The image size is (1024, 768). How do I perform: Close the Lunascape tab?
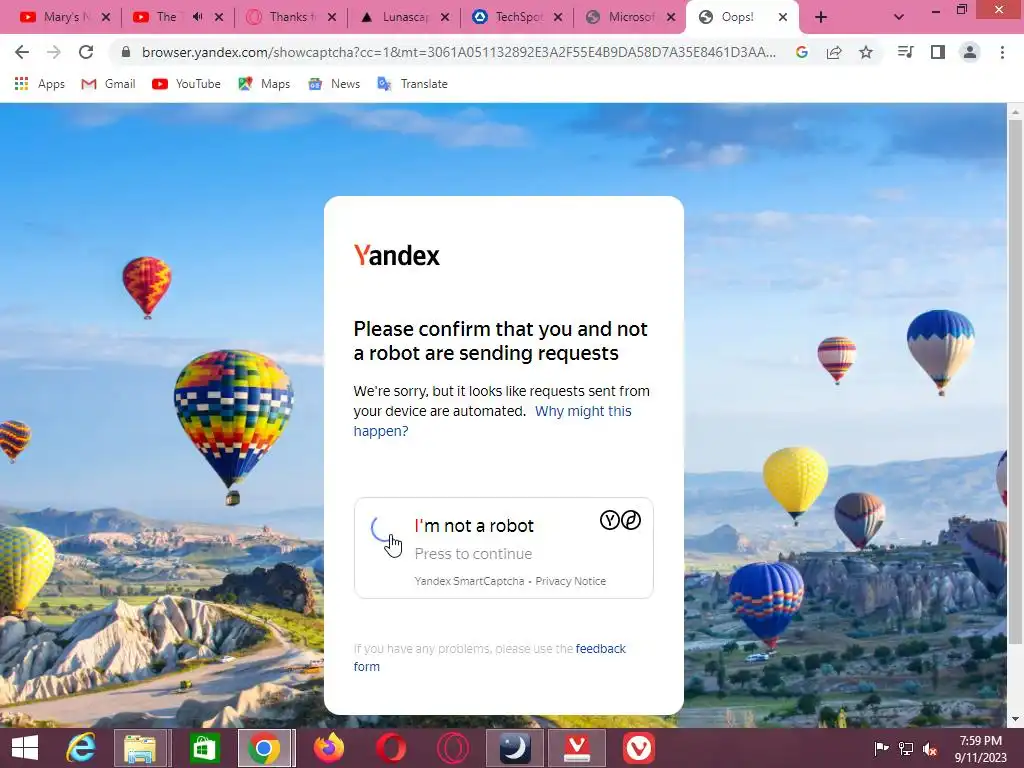click(445, 18)
